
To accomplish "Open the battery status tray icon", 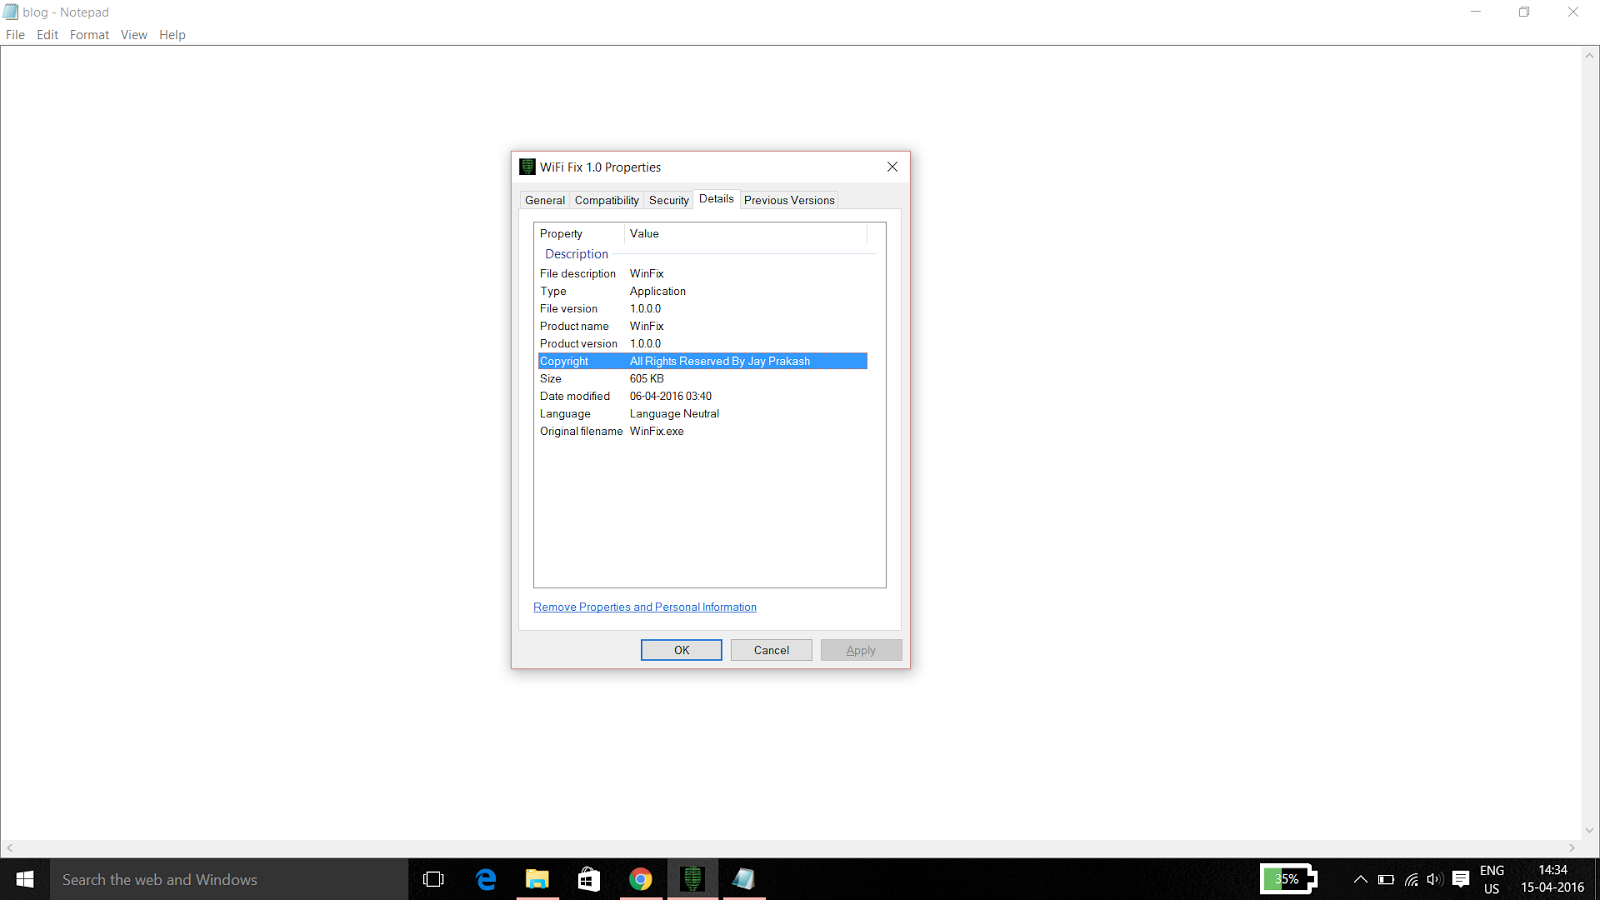I will (1386, 880).
